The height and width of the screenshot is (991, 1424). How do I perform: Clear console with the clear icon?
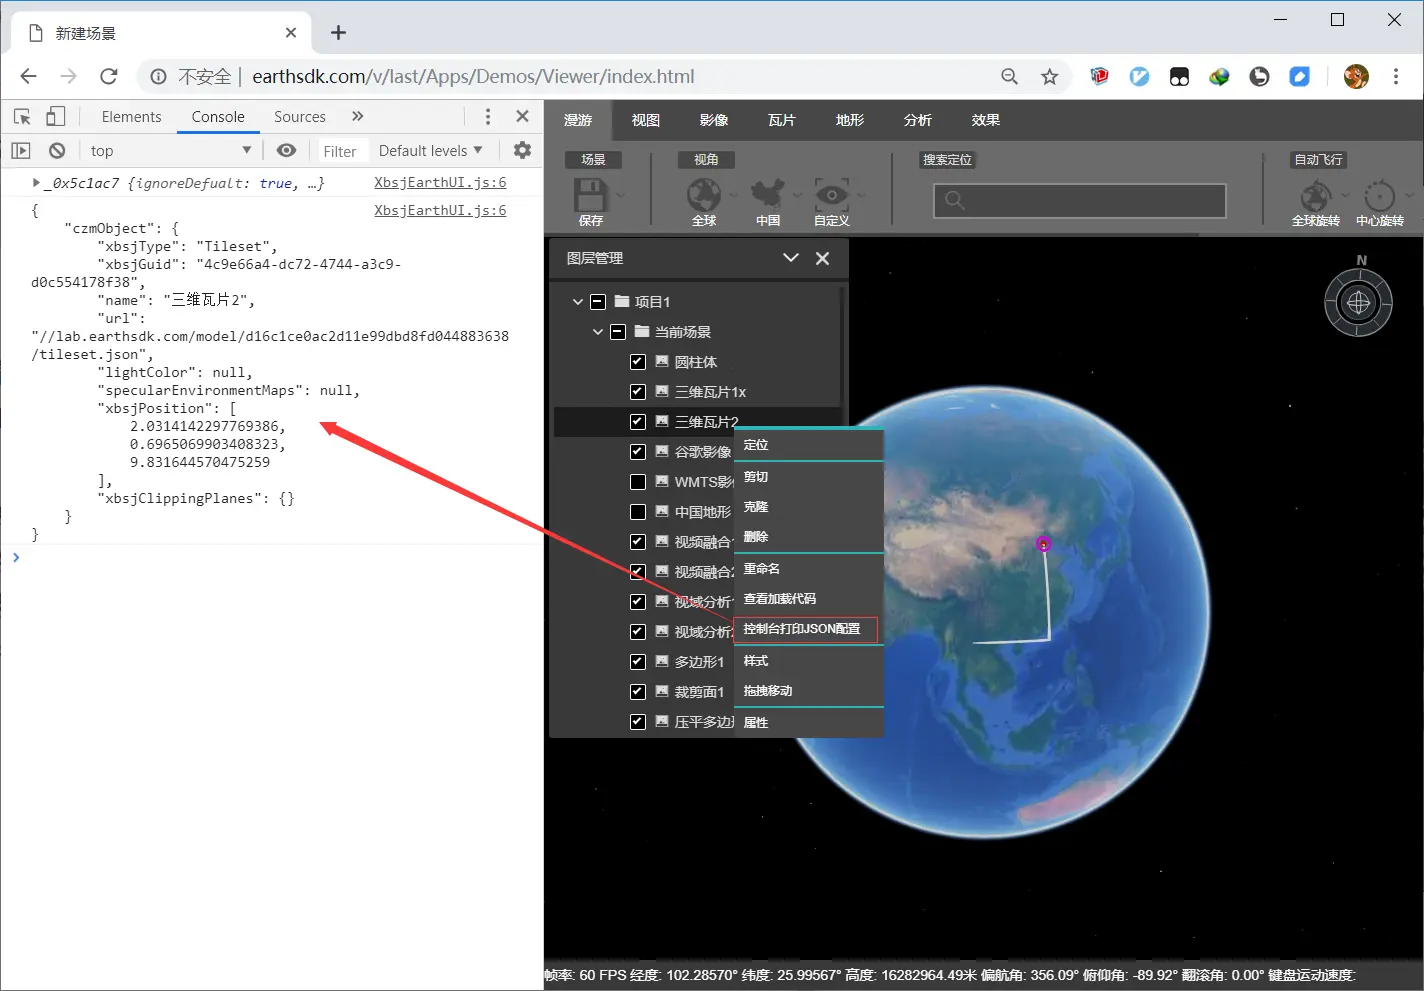coord(57,150)
